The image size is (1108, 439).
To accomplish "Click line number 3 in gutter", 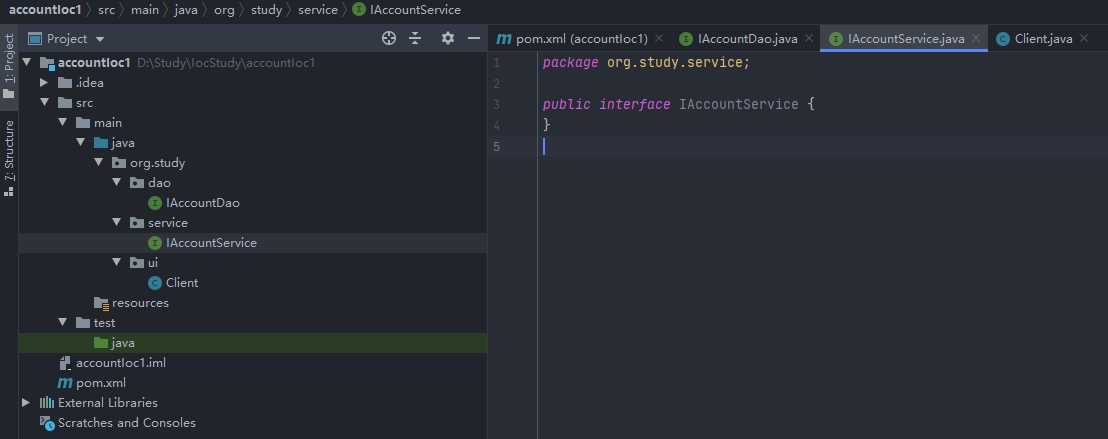I will coord(497,105).
